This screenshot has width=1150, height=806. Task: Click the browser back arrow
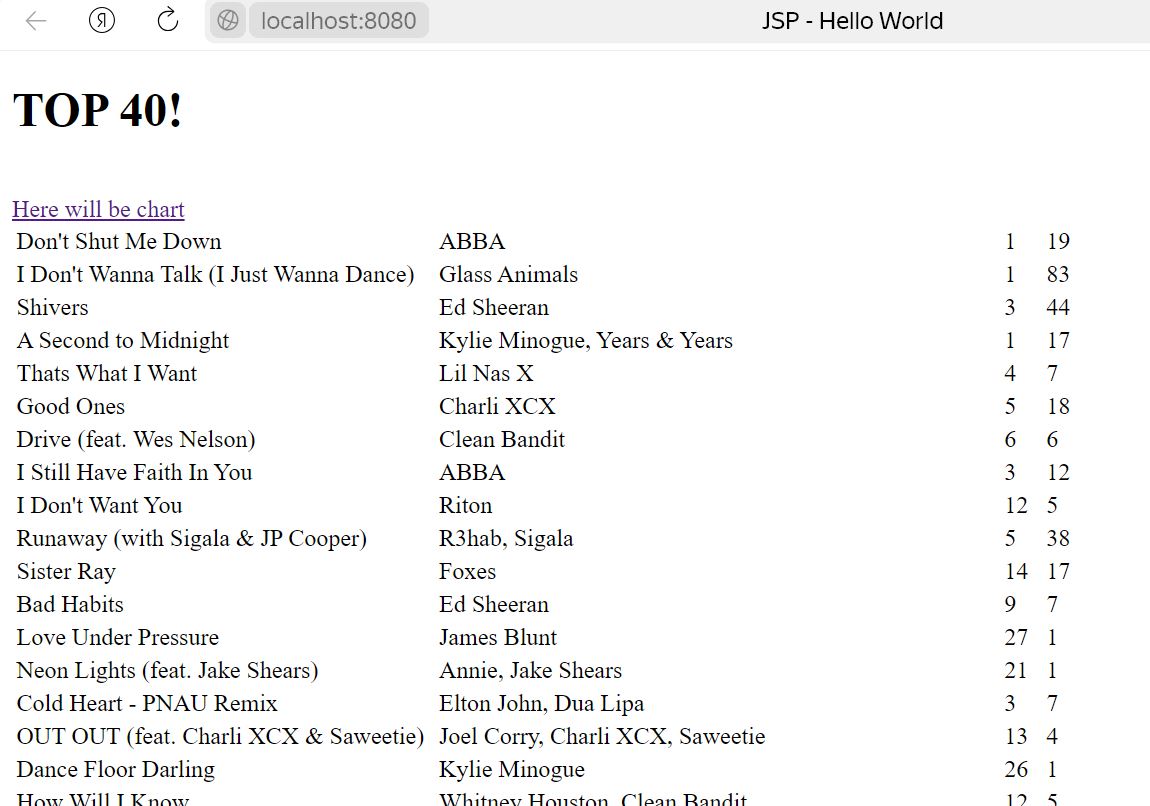tap(36, 21)
